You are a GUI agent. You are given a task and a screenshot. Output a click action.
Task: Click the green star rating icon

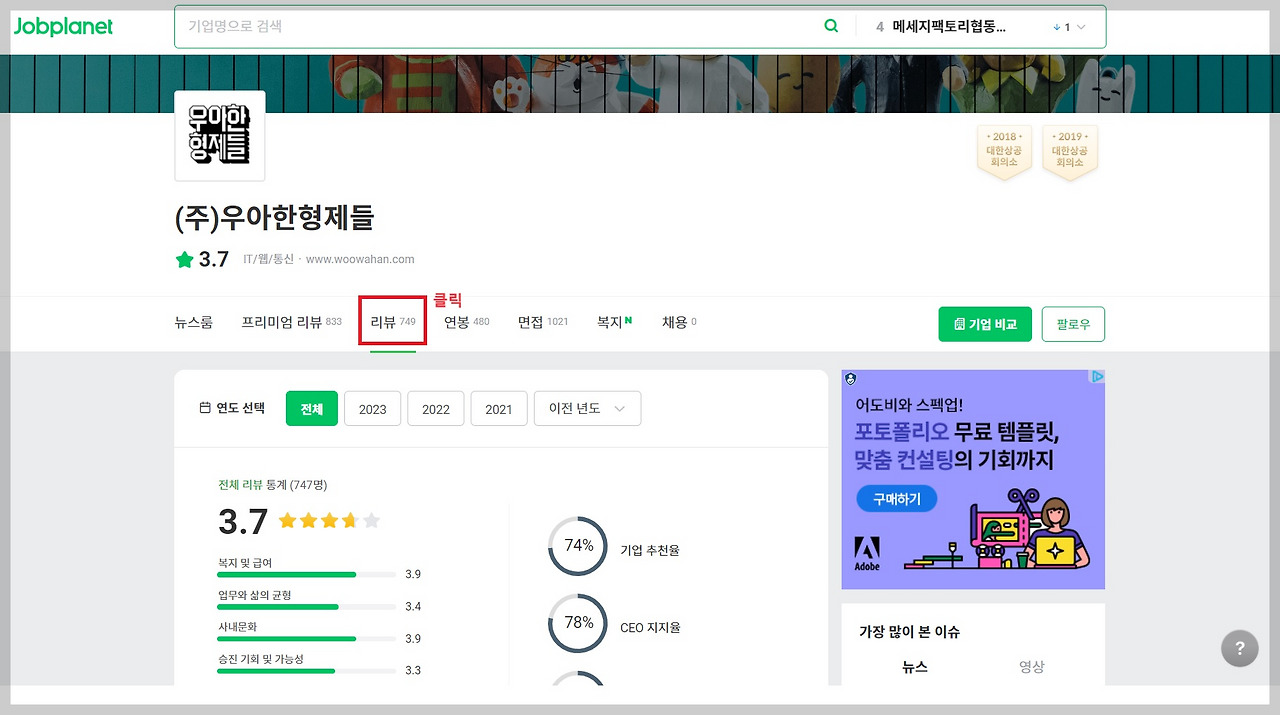point(184,260)
